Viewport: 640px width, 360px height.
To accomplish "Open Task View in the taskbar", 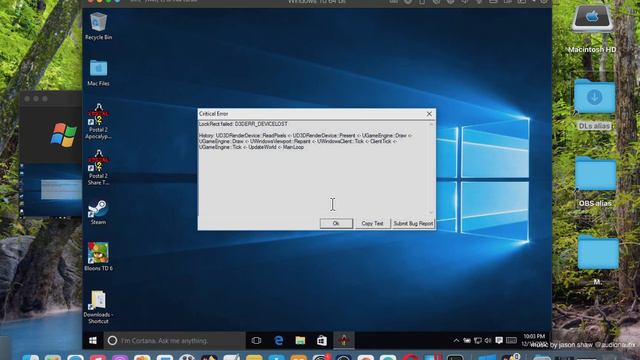I will coord(256,340).
